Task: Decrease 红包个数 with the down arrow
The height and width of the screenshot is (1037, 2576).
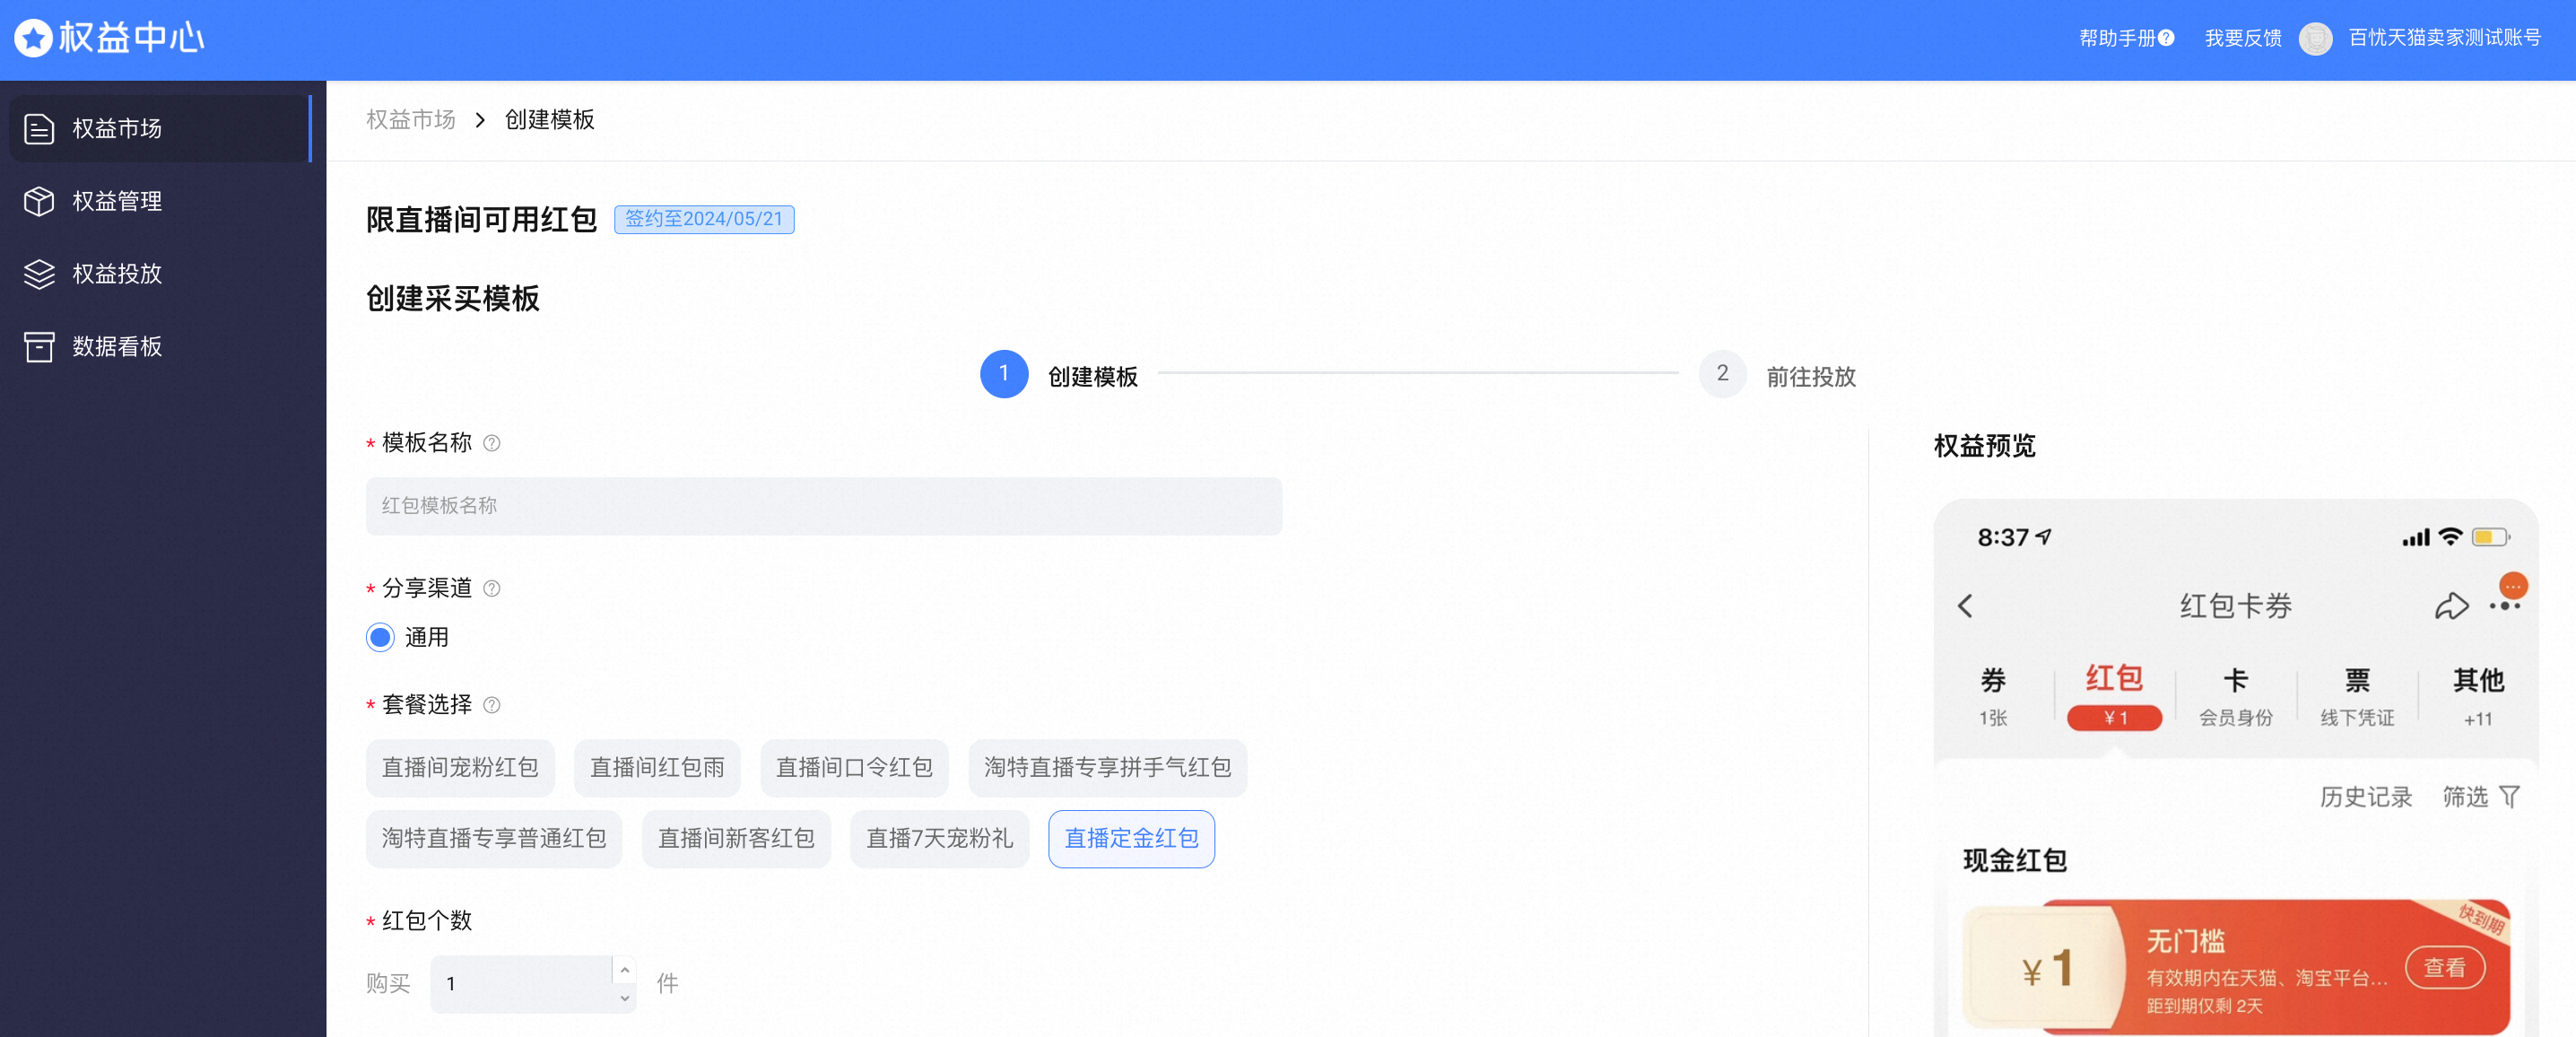Action: pos(624,998)
